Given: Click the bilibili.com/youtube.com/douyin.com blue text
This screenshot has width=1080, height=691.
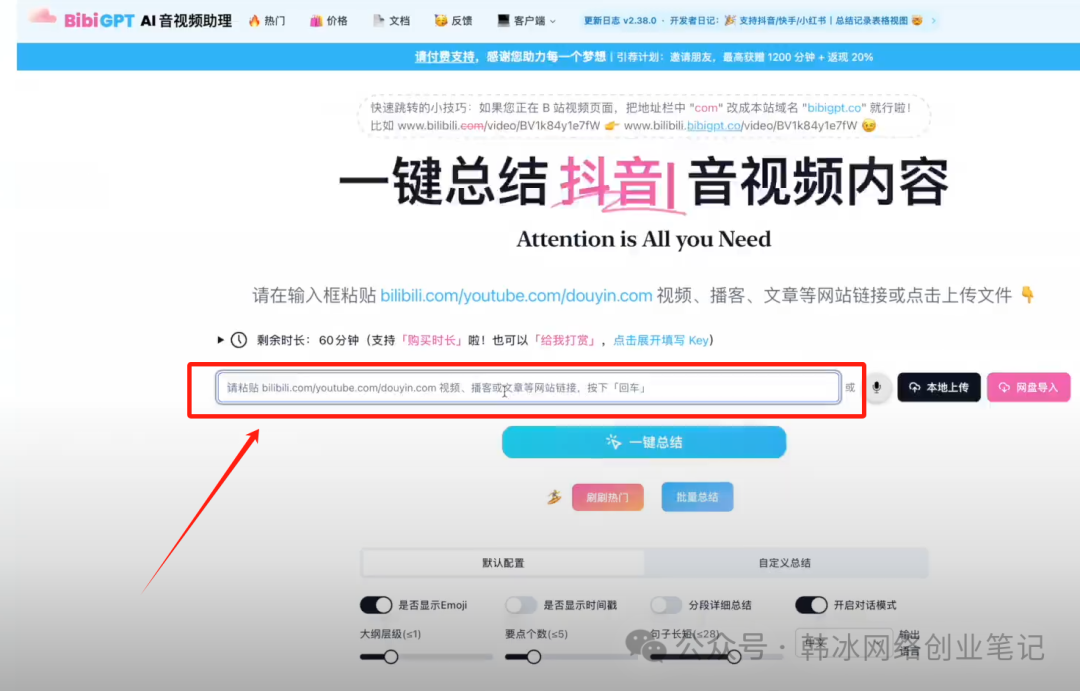Looking at the screenshot, I should pyautogui.click(x=516, y=296).
